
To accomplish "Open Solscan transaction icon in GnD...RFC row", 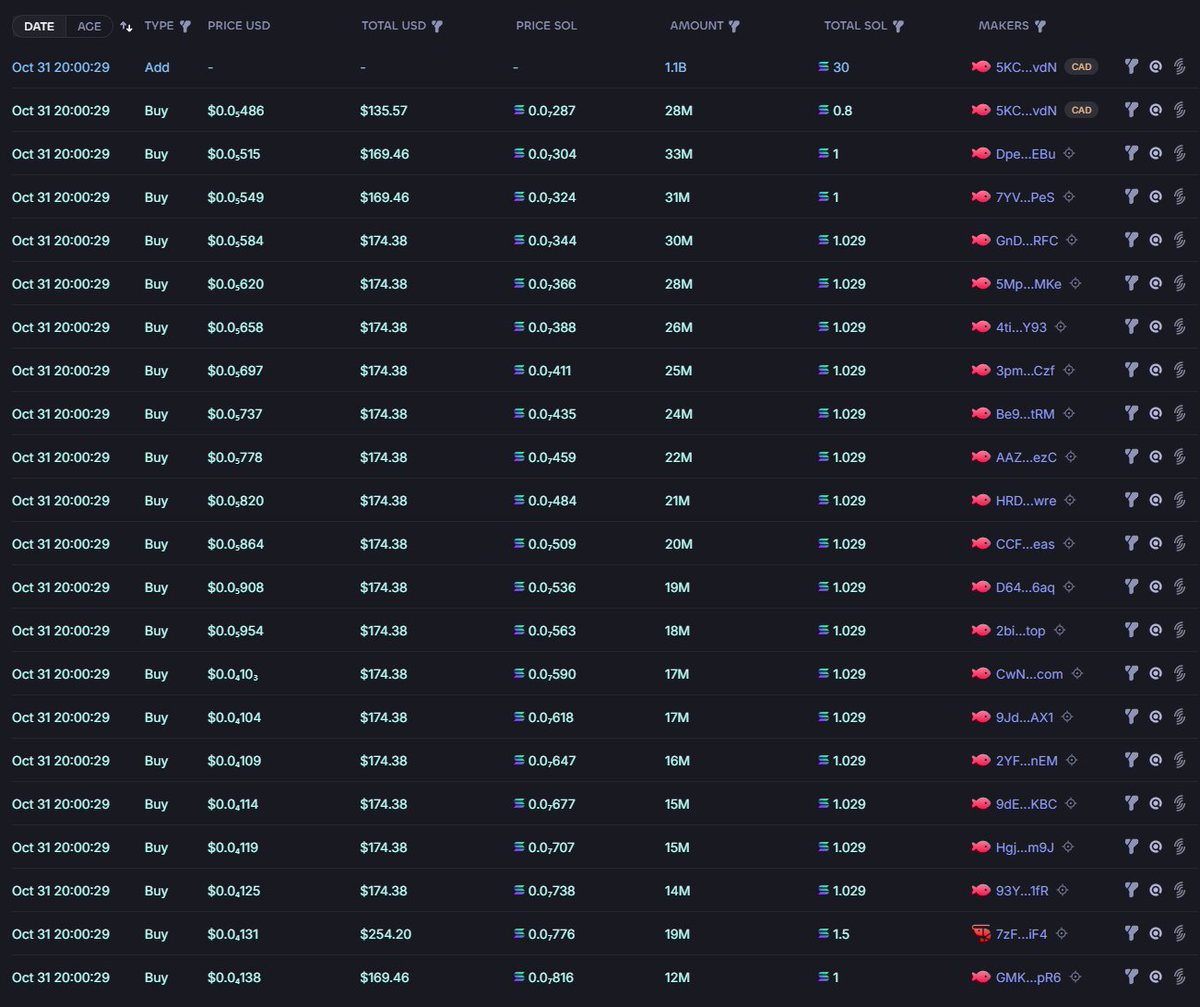I will coord(1179,240).
